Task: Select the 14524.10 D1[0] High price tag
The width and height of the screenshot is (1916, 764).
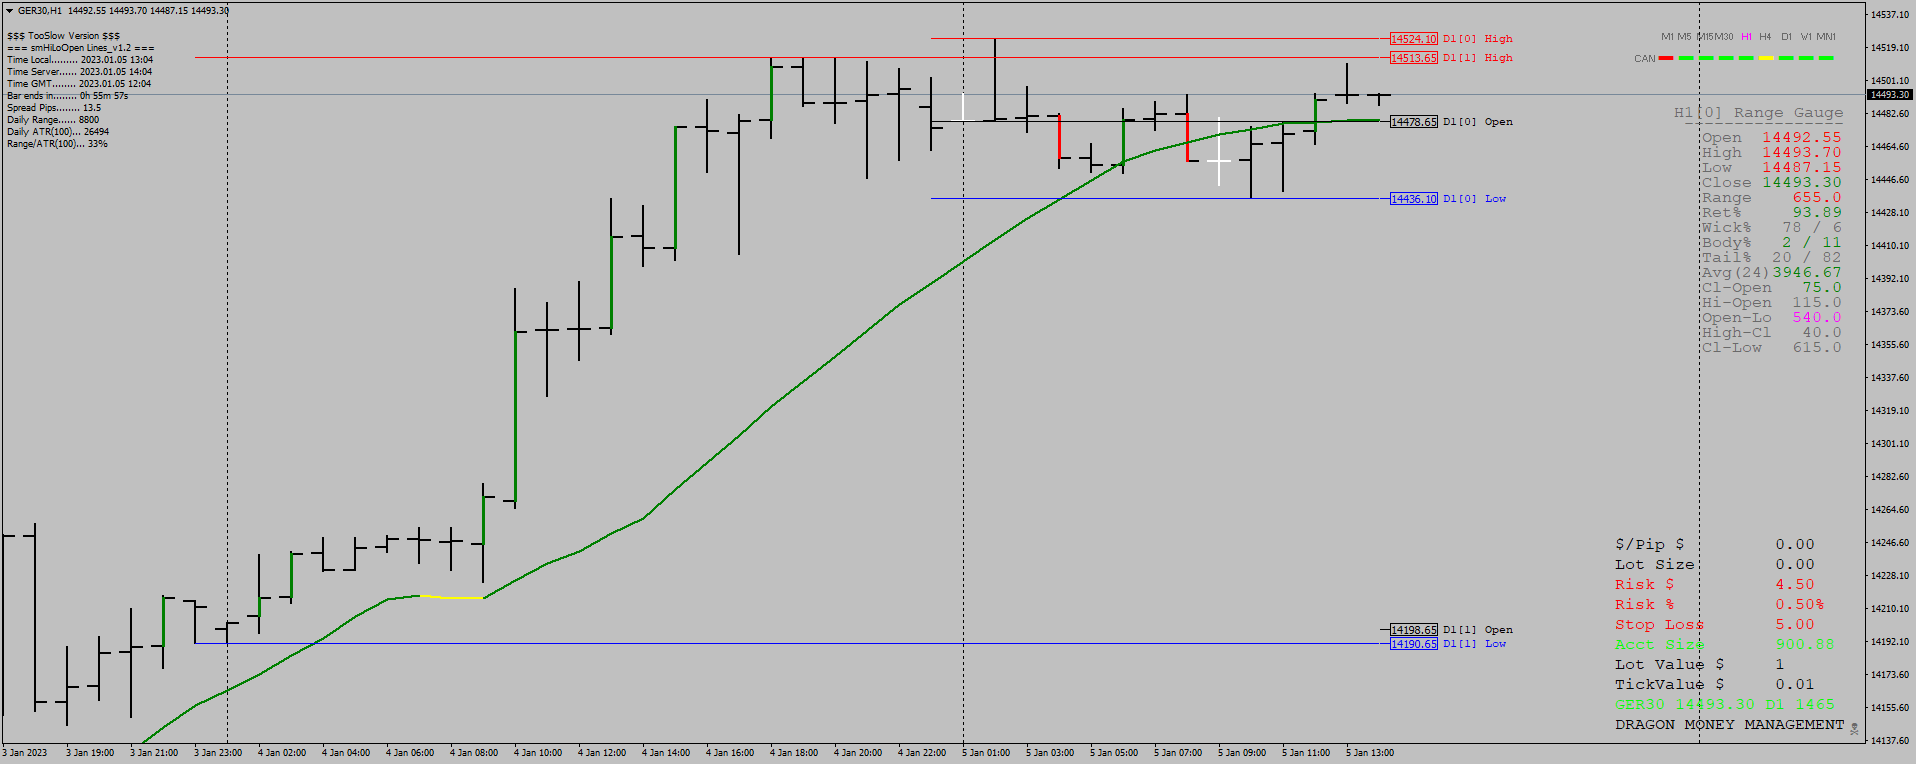Action: click(x=1414, y=39)
